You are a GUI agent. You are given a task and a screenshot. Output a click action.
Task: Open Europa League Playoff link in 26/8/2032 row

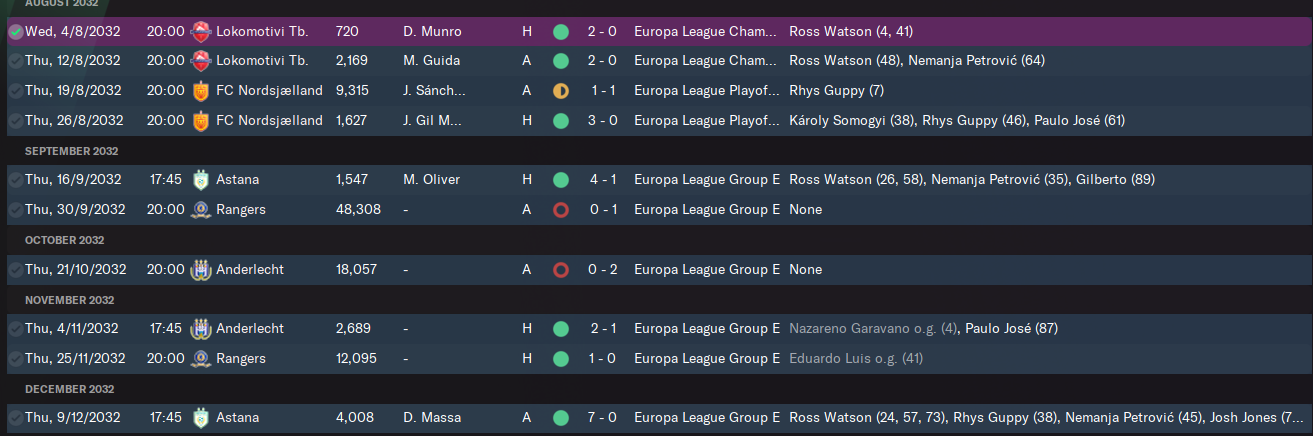[706, 121]
